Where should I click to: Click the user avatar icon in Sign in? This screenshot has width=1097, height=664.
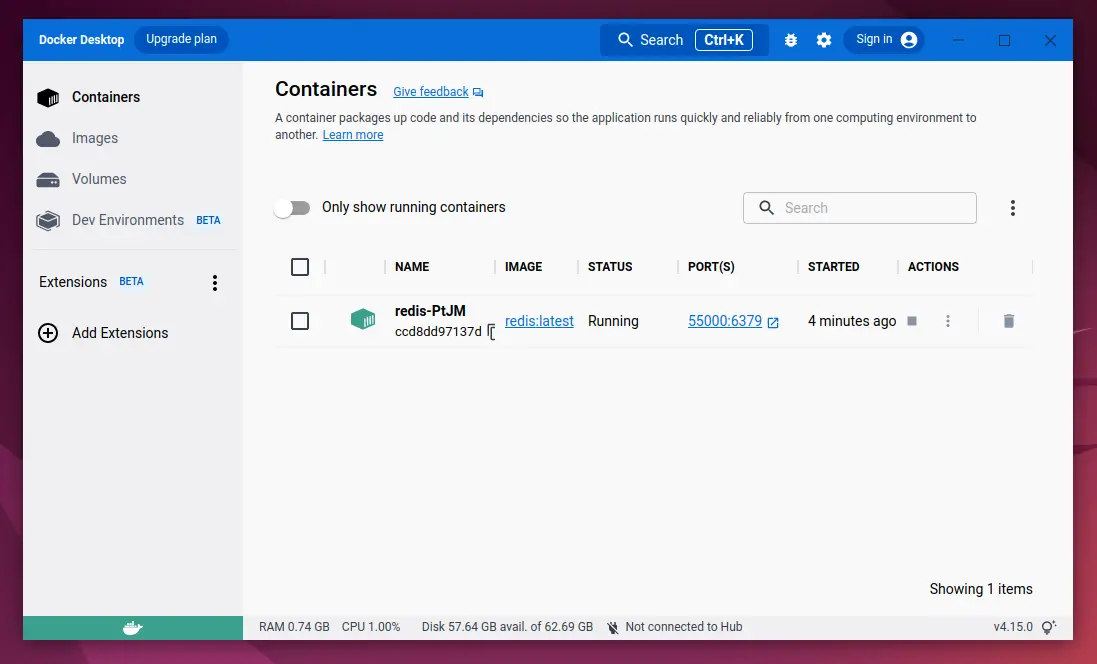pyautogui.click(x=909, y=40)
